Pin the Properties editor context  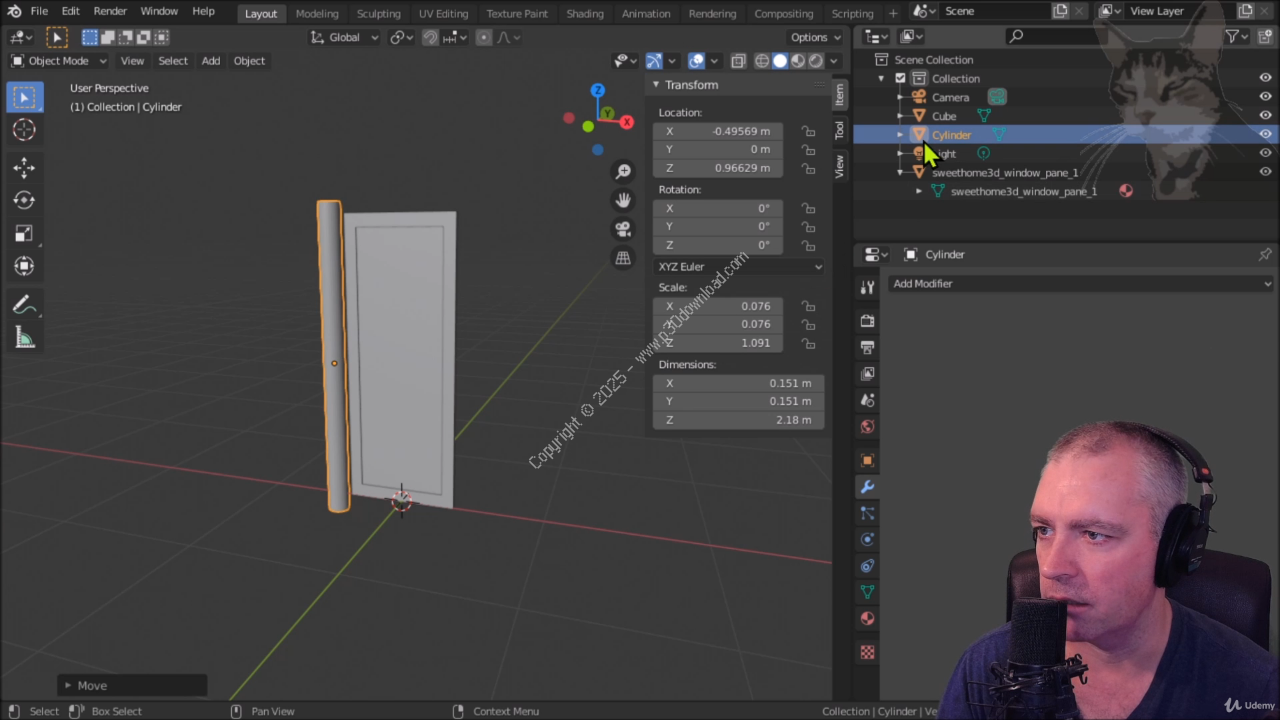pos(1265,254)
